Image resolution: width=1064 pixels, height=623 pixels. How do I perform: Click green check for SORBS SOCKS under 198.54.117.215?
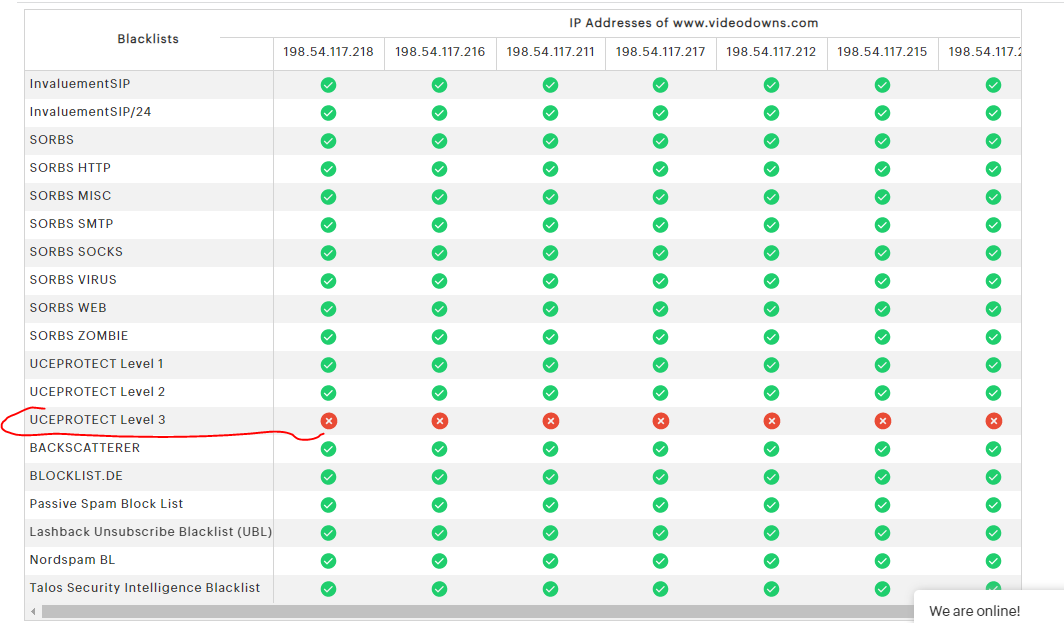click(882, 253)
